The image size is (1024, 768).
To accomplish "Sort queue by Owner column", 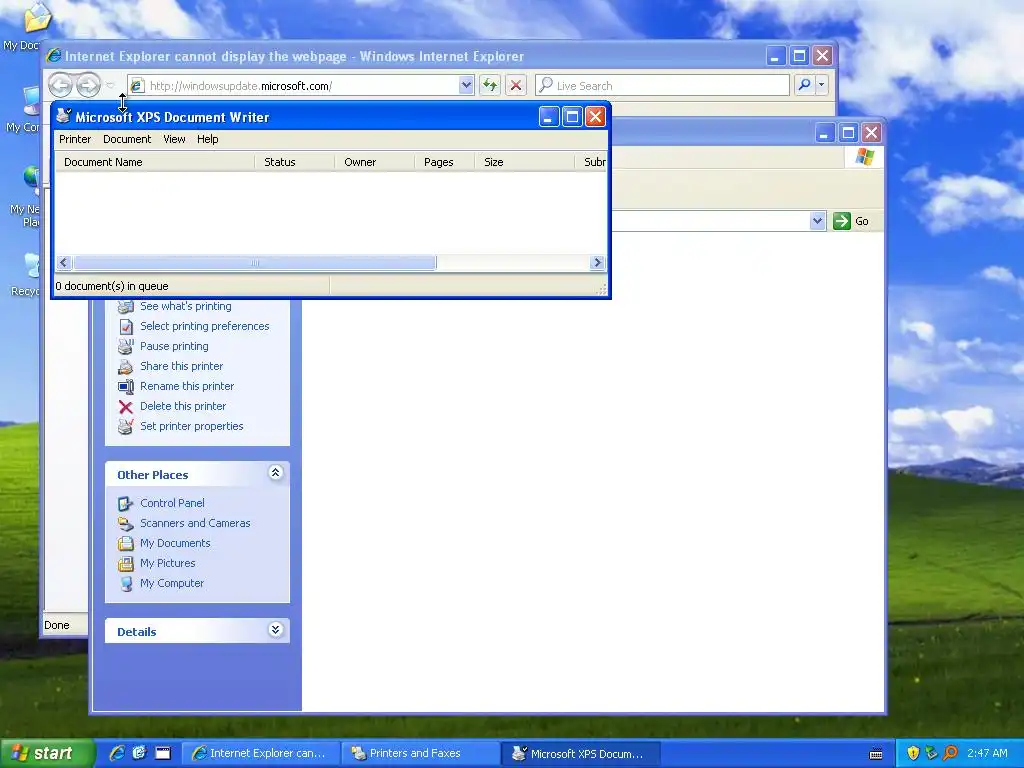I will click(x=374, y=162).
